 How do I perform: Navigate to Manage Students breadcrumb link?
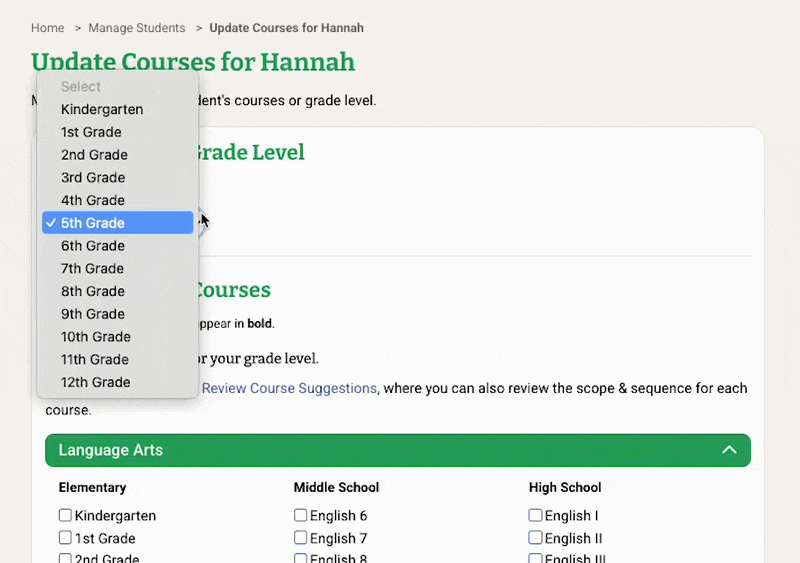[x=136, y=28]
